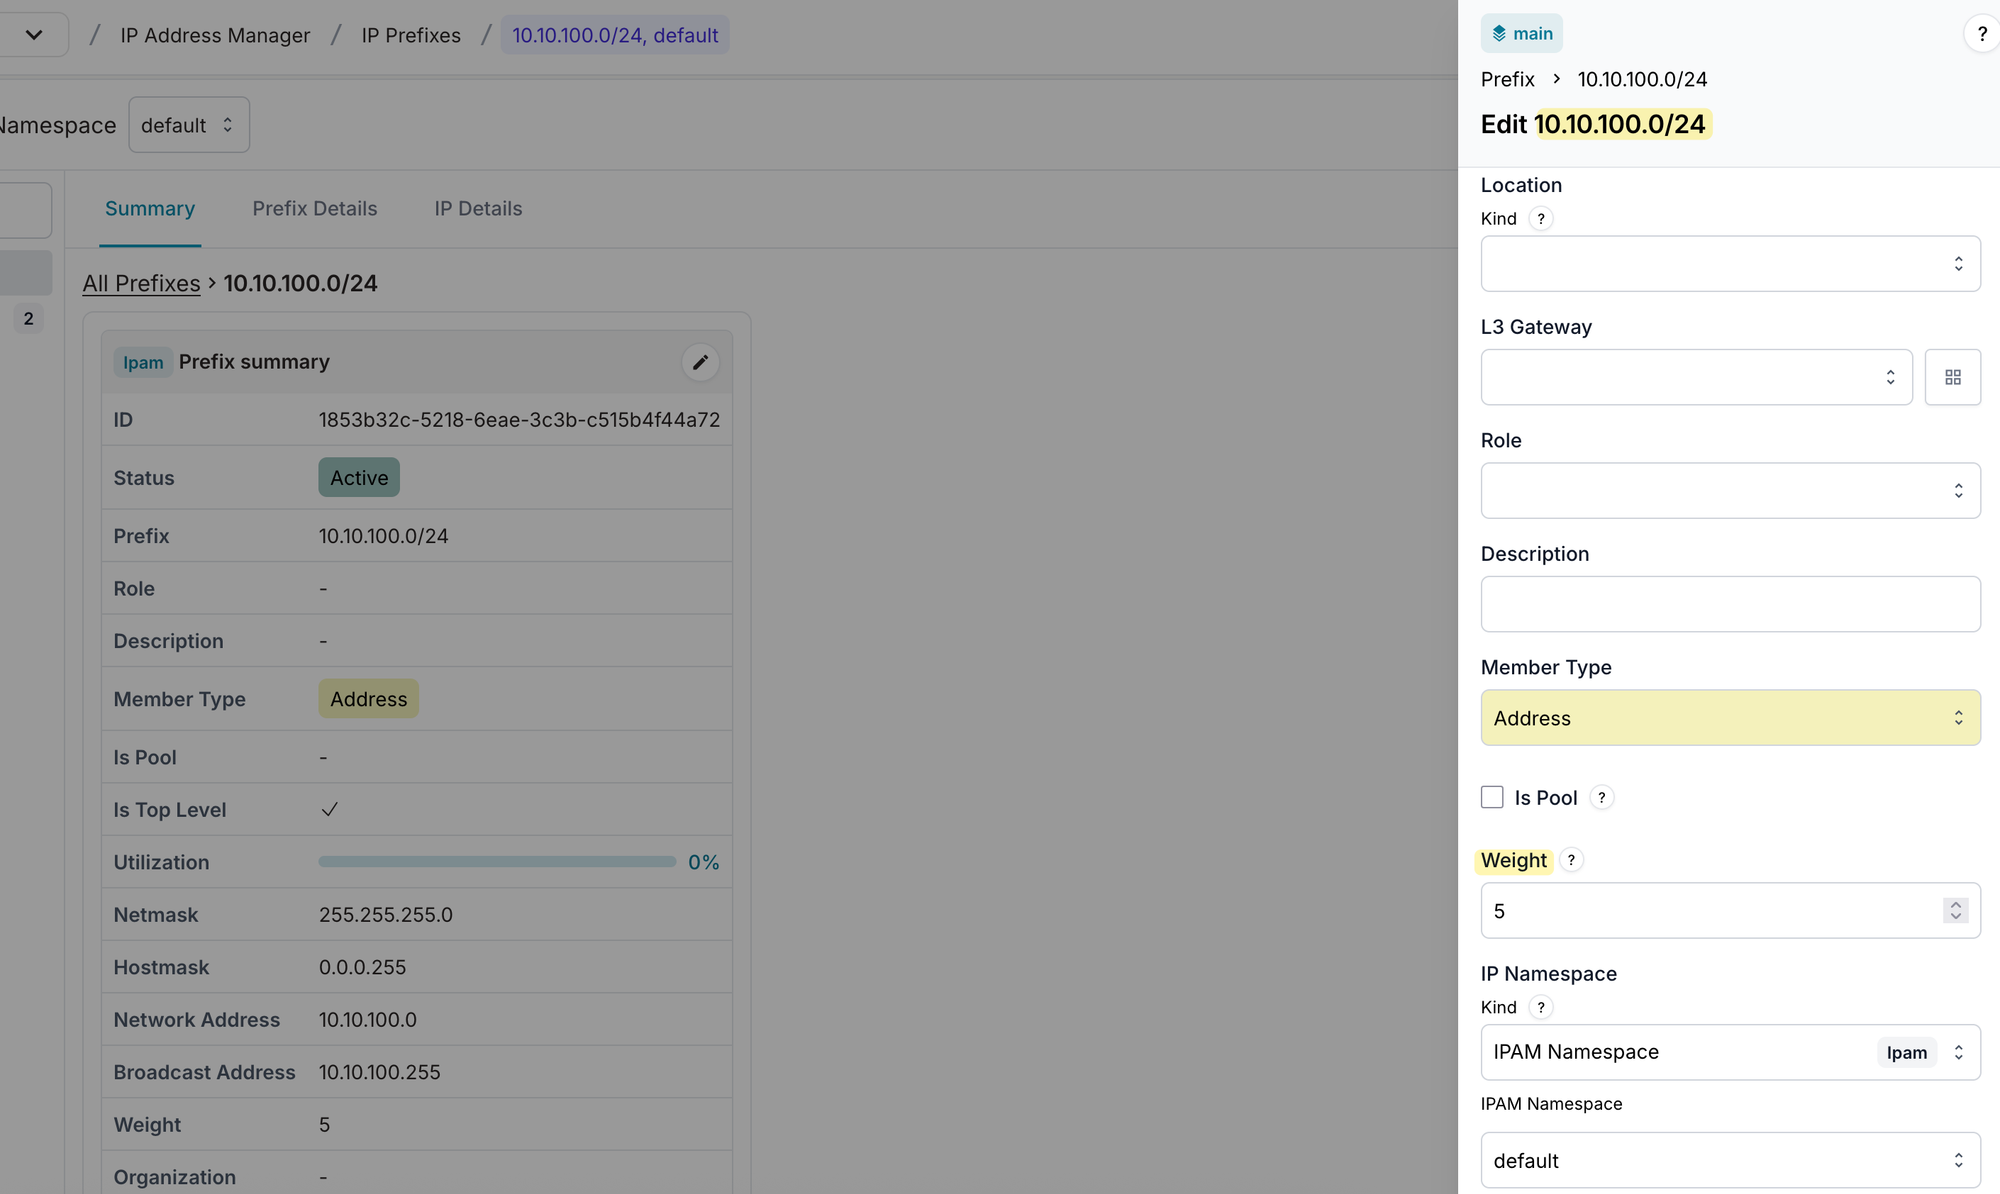Click the help icon next to Location Kind

tap(1541, 219)
